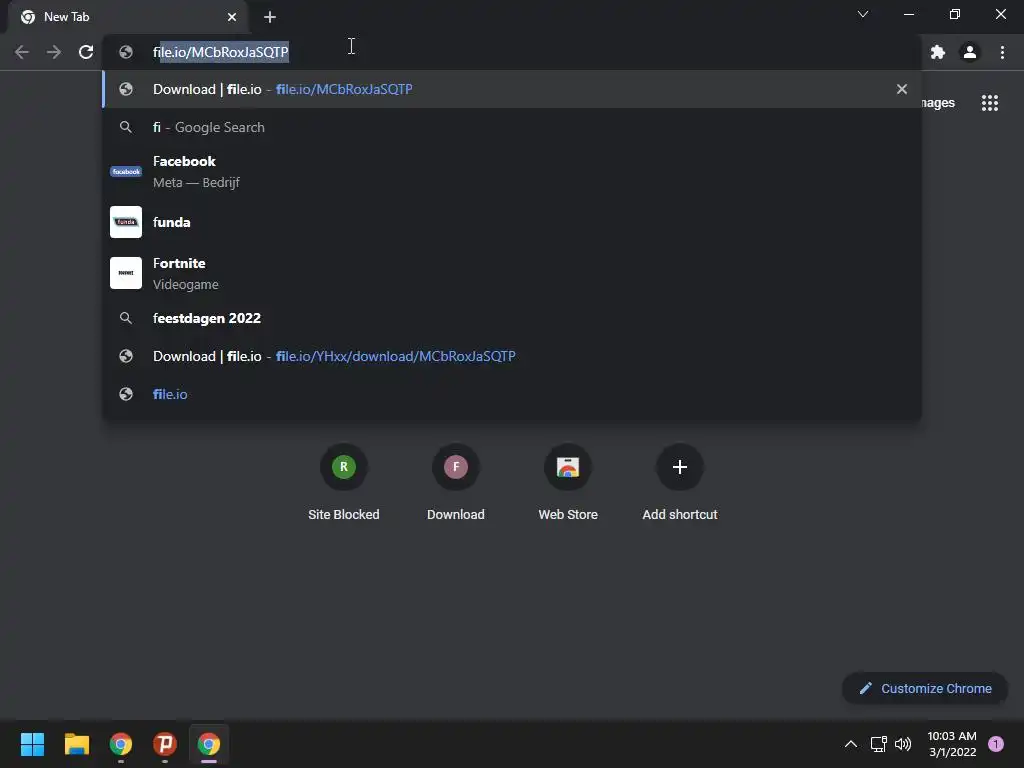Click the browser forward arrow

point(54,52)
